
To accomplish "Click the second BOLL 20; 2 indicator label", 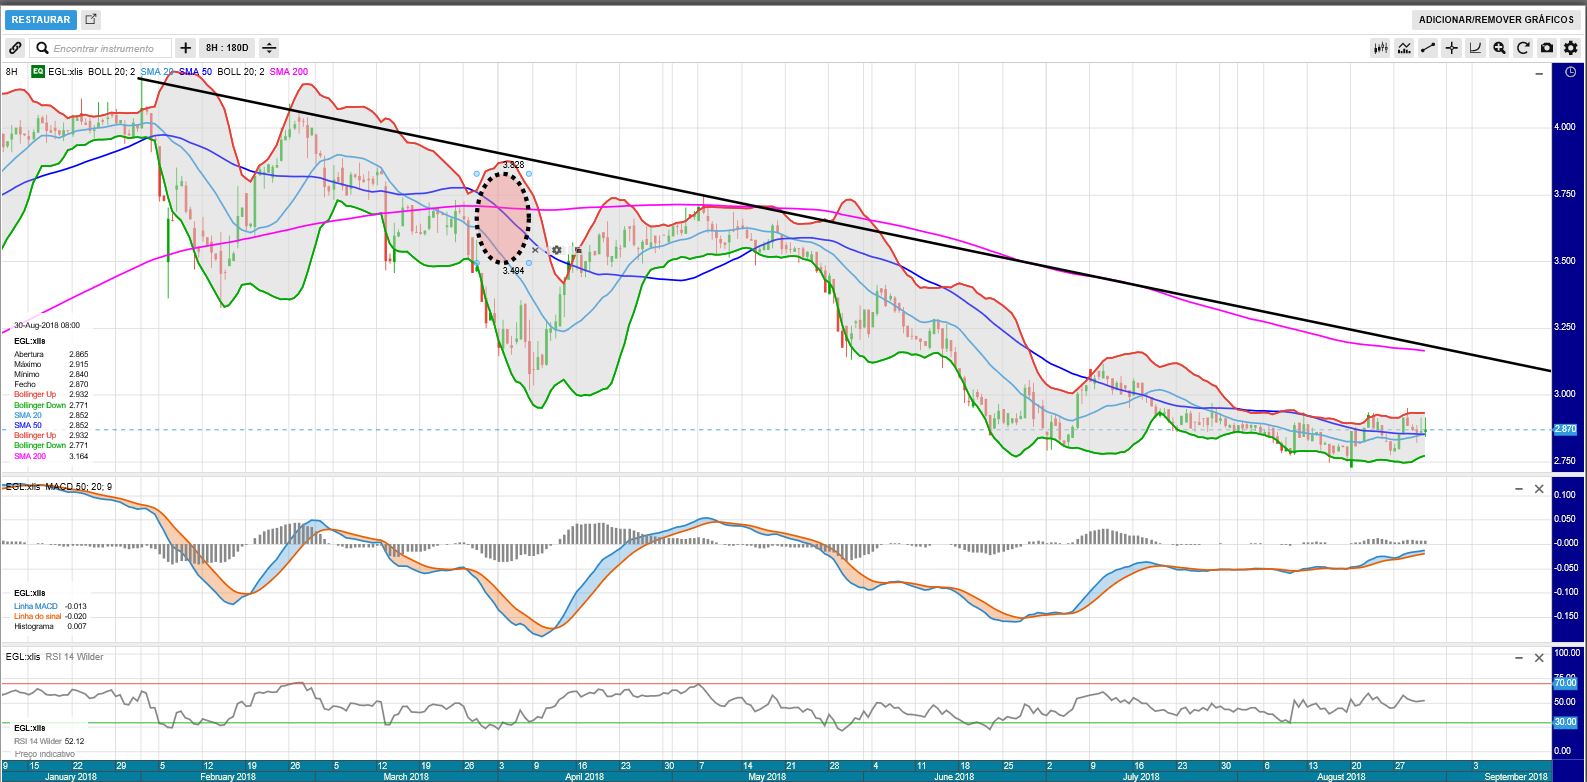I will click(241, 72).
